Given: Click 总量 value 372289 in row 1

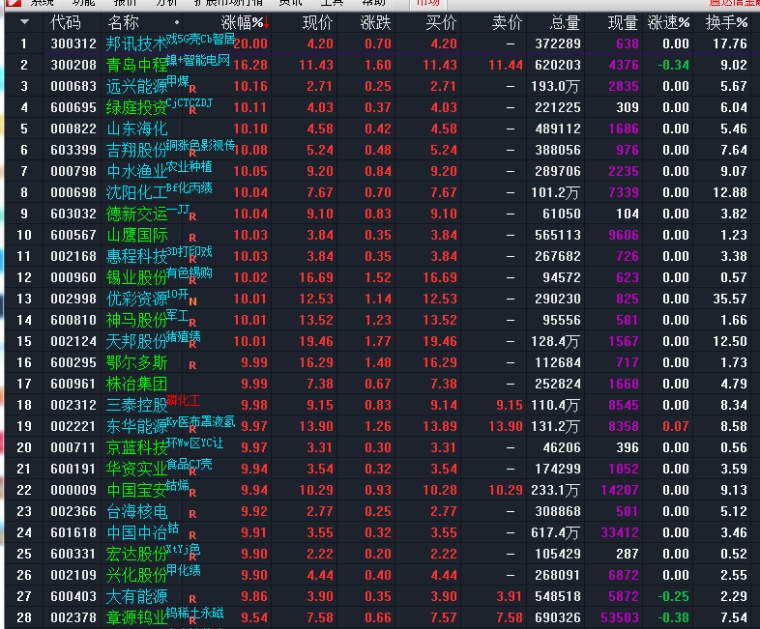Looking at the screenshot, I should coord(558,44).
